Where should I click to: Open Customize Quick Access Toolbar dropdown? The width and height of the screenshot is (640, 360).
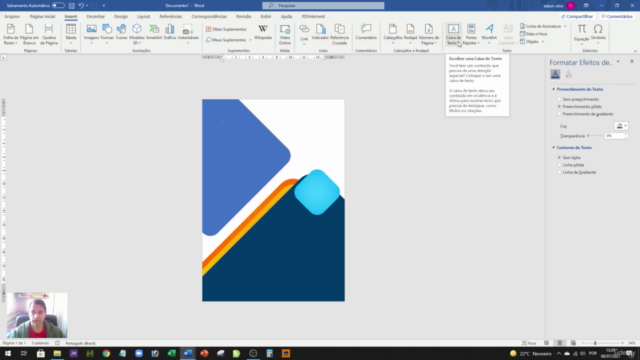(x=104, y=6)
